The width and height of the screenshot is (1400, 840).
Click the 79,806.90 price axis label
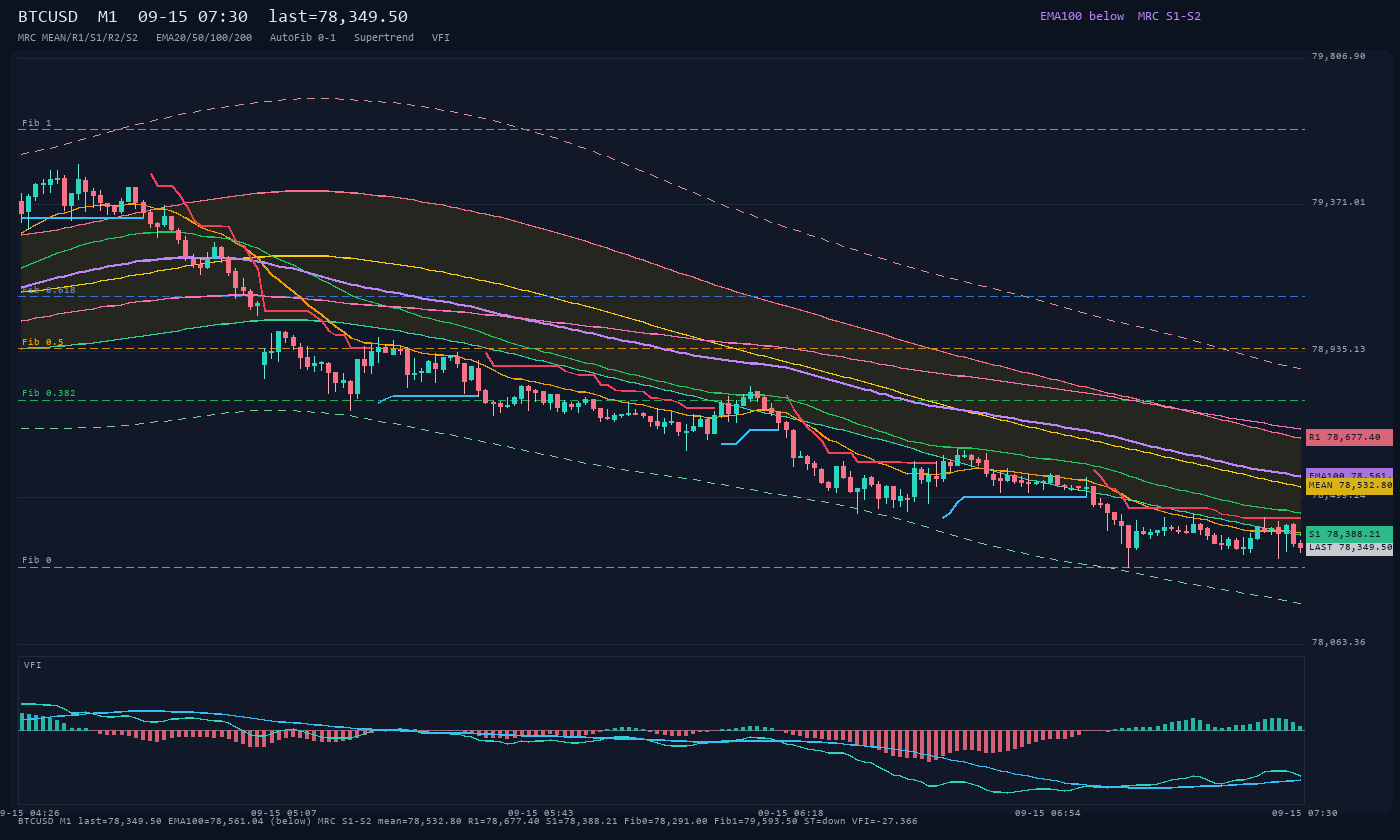click(1338, 57)
